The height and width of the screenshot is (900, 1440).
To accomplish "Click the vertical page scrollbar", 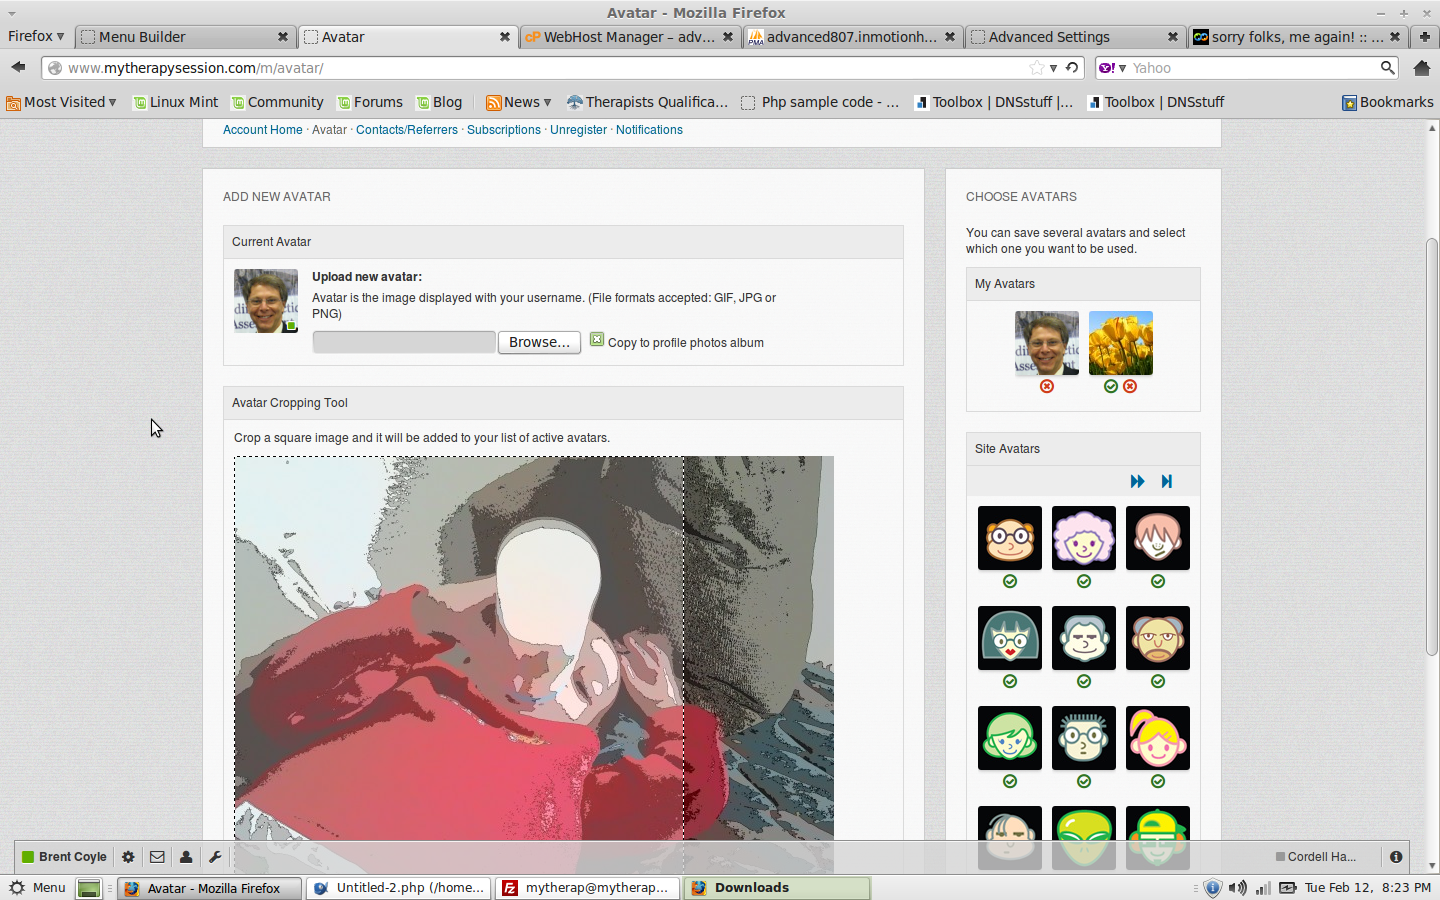I will click(x=1432, y=450).
